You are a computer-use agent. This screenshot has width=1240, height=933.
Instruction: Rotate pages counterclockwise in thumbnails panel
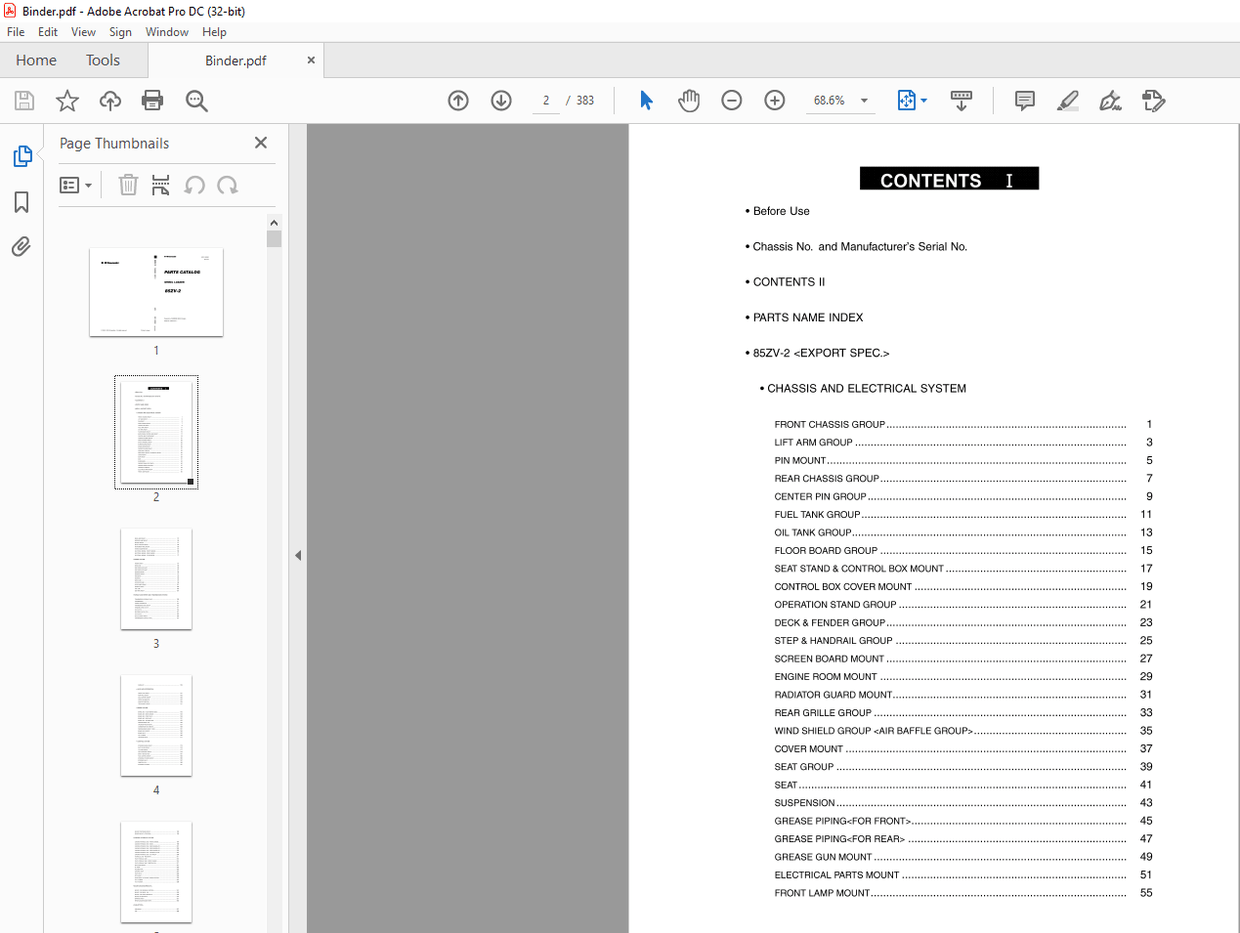[194, 184]
